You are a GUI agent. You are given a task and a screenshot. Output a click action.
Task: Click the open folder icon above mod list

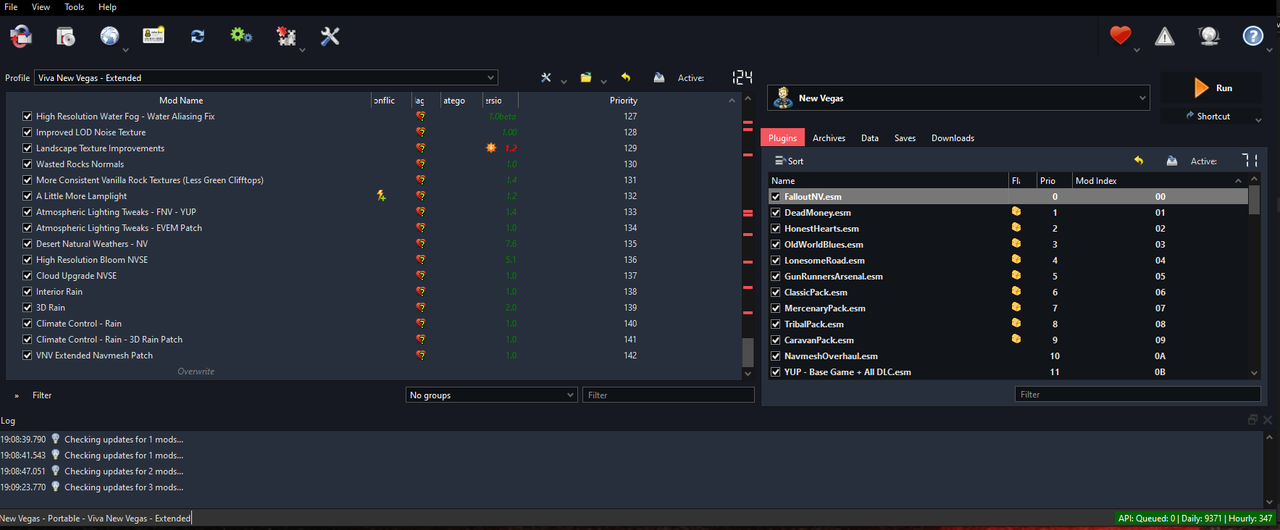[586, 77]
